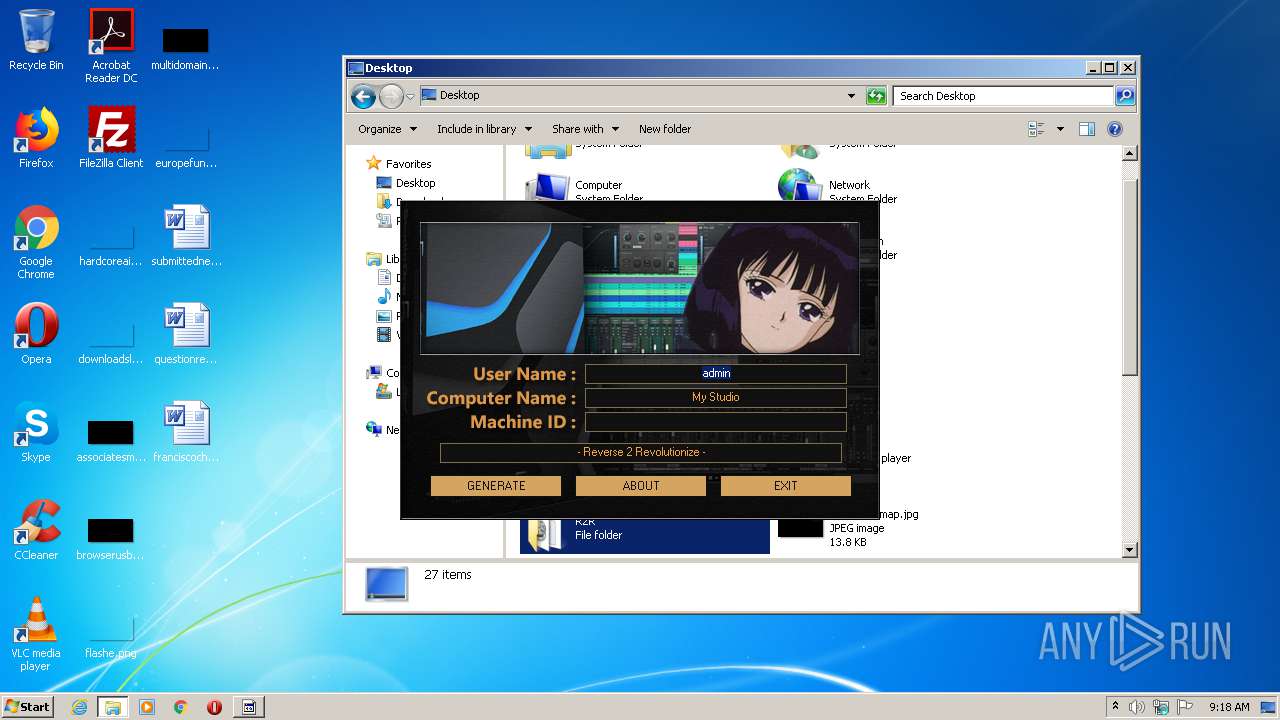This screenshot has width=1280, height=720.
Task: Open Internet Explorer from the taskbar
Action: [x=79, y=707]
